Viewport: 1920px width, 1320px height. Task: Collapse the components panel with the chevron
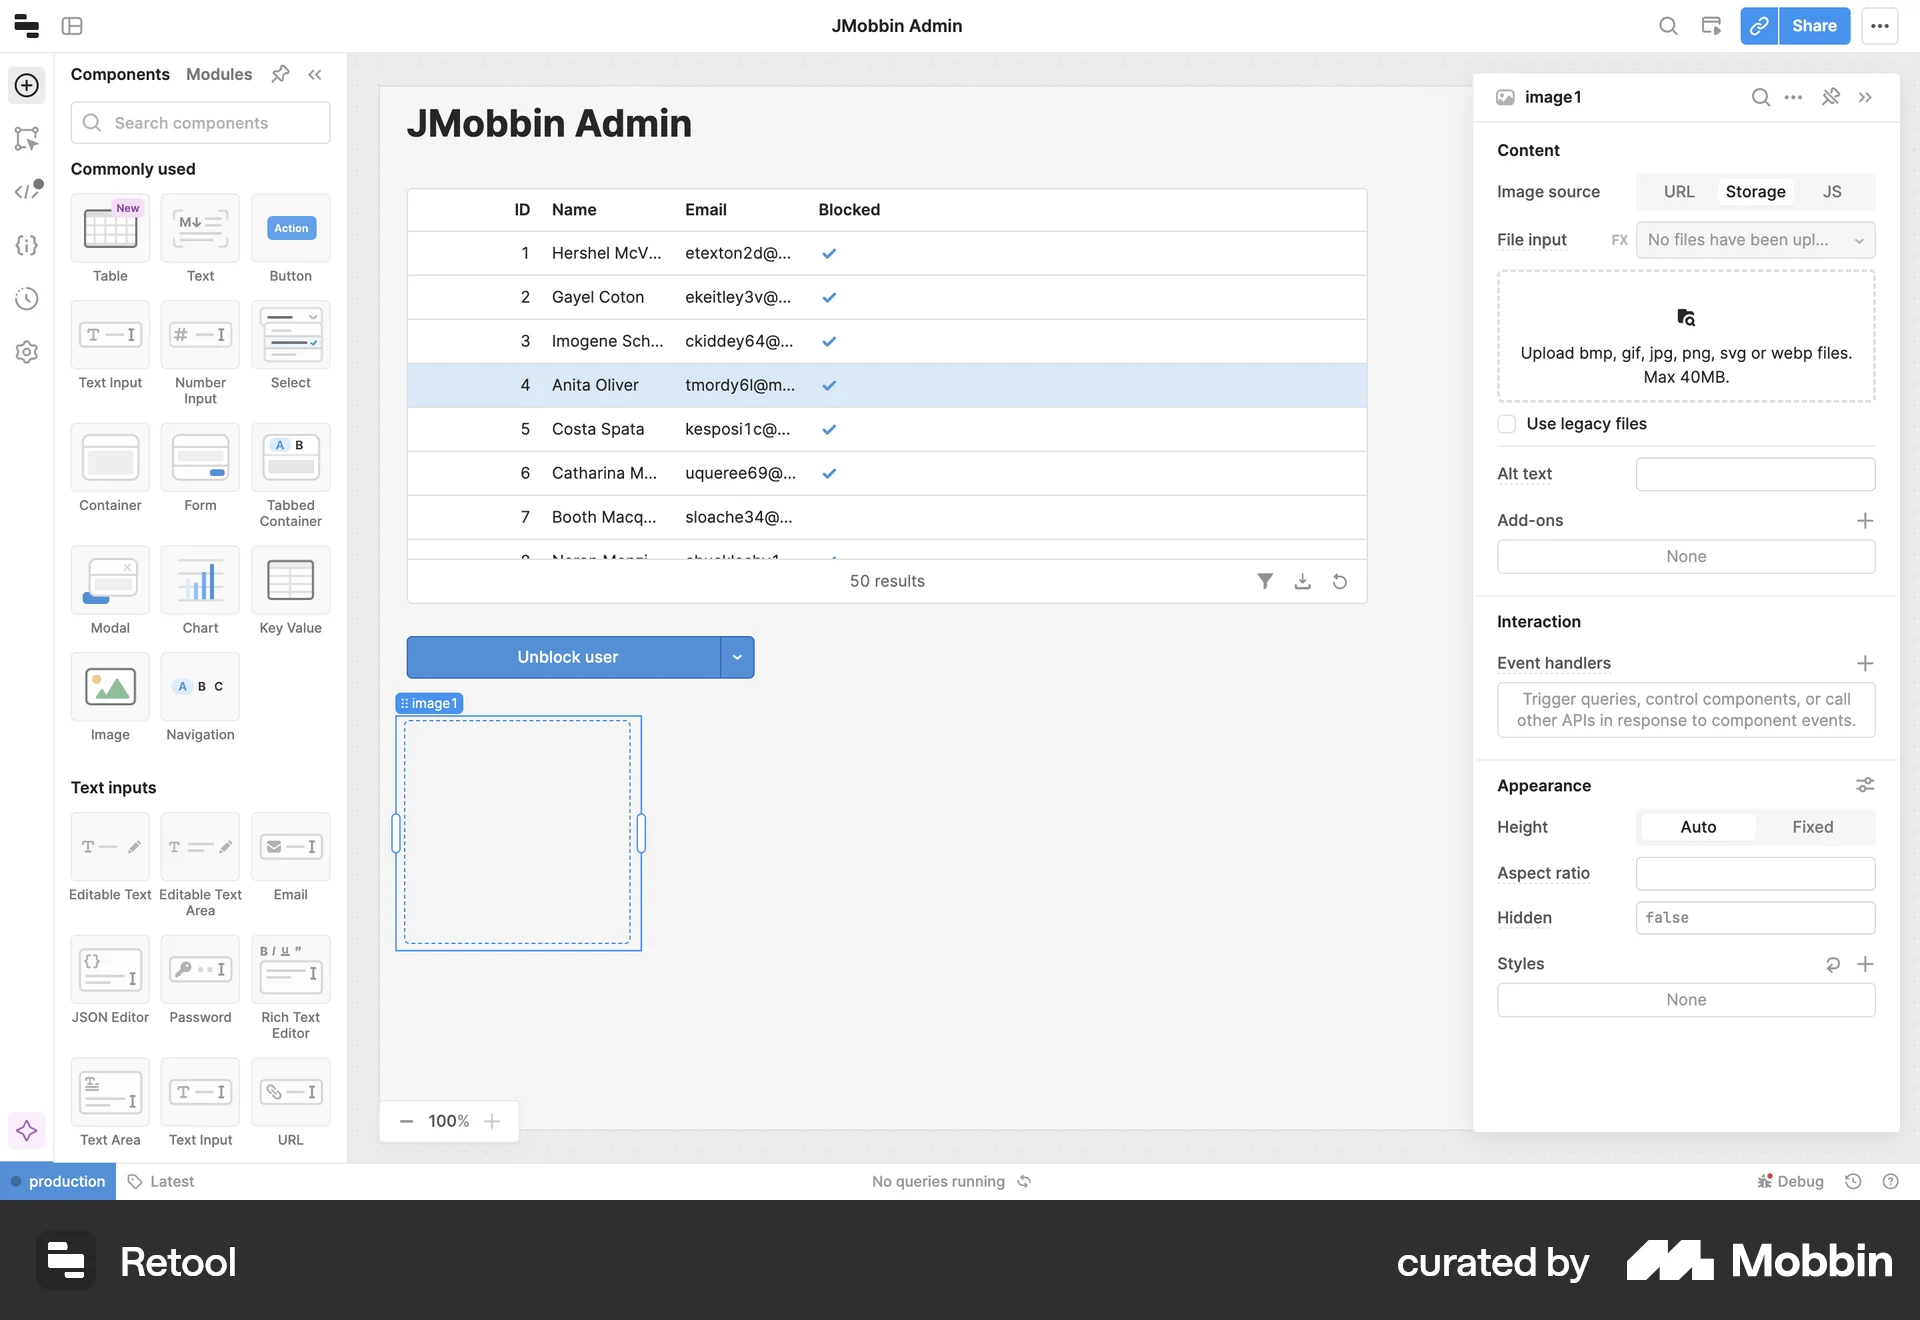click(315, 74)
